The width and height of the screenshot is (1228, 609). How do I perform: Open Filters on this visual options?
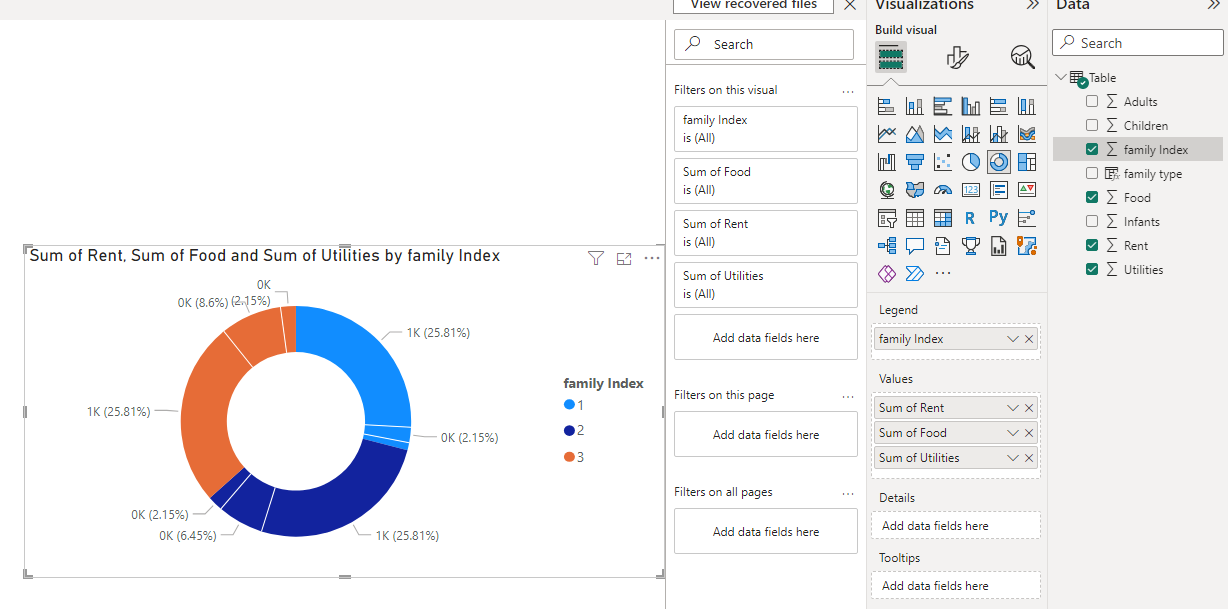pos(848,90)
